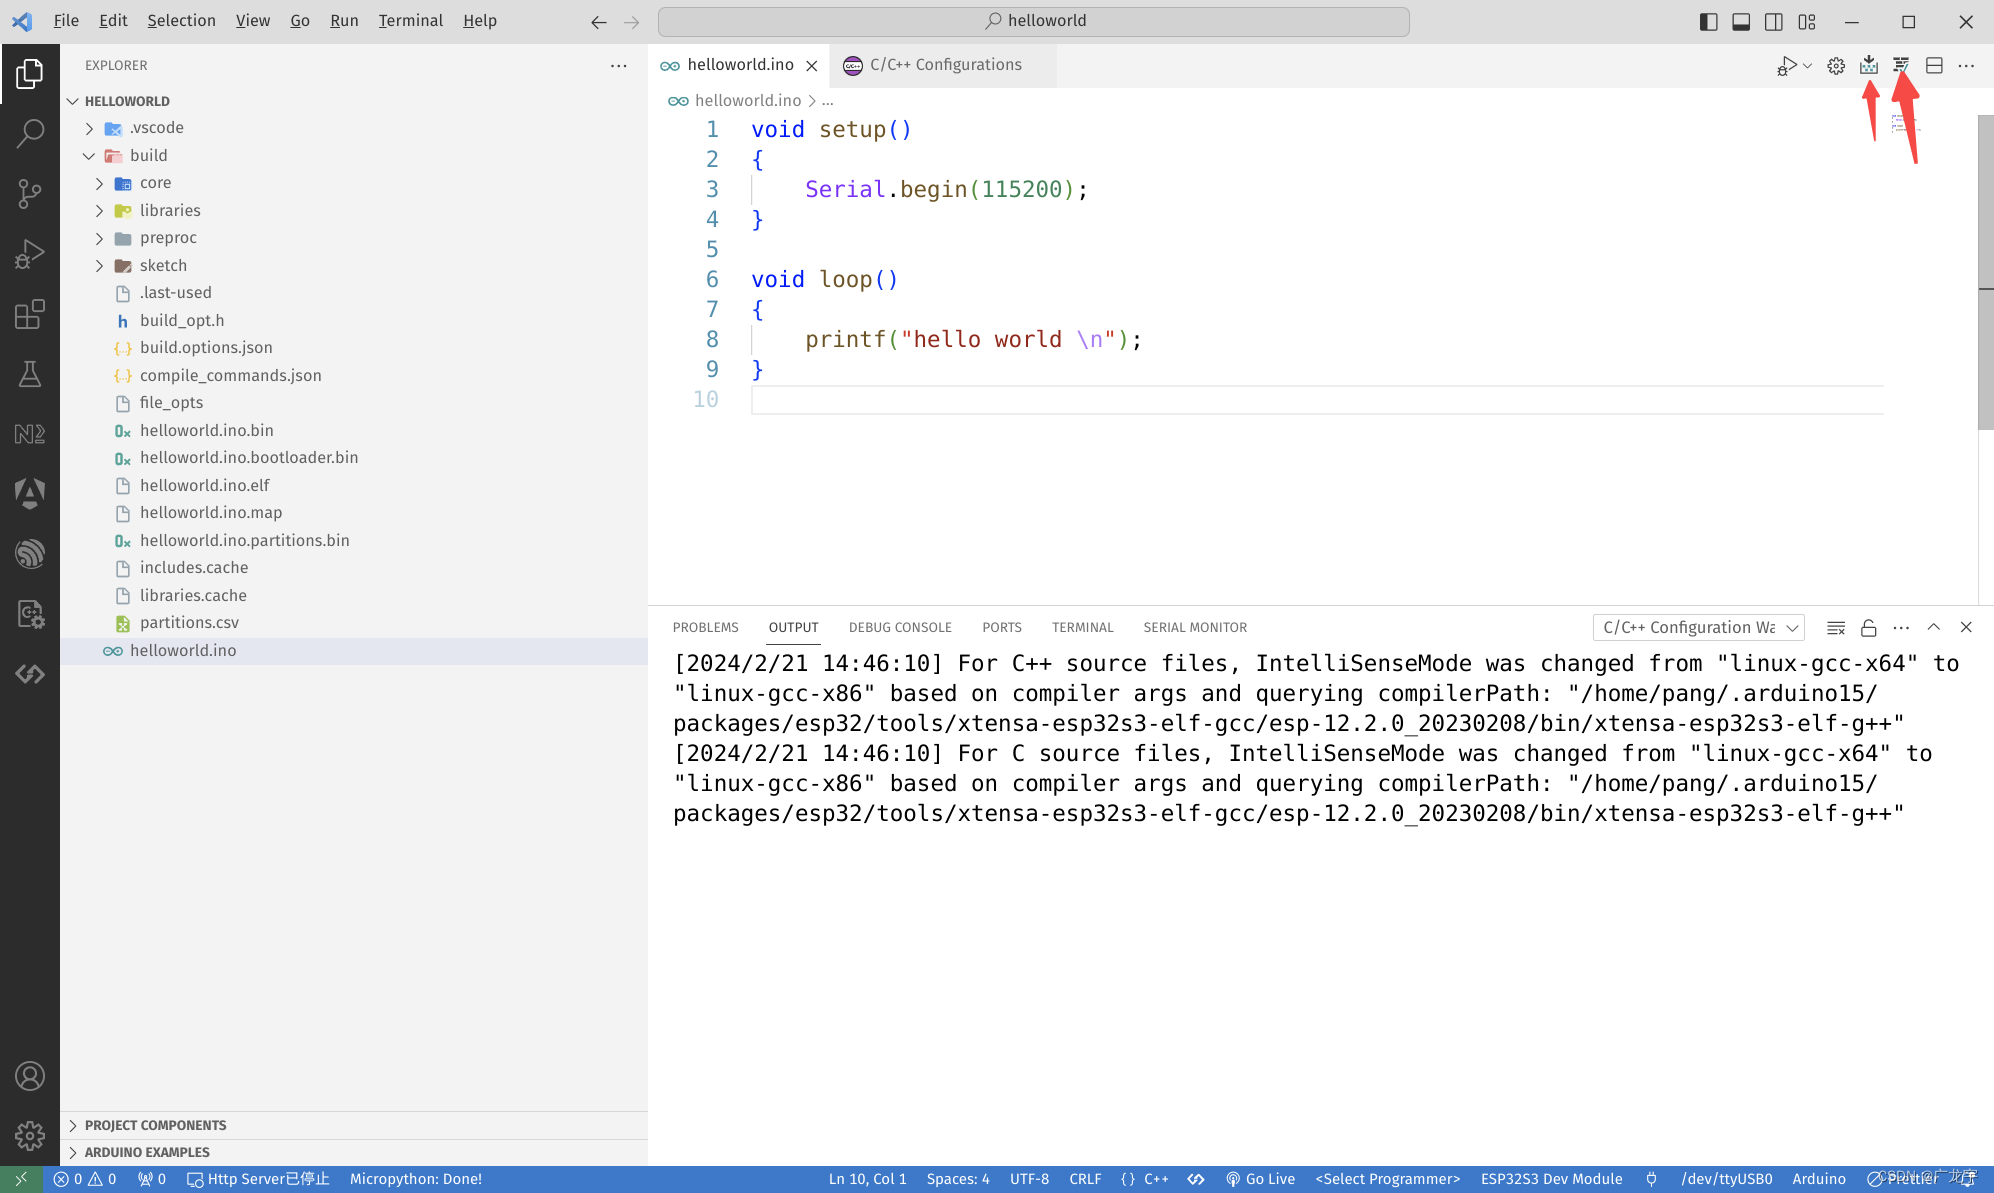
Task: Click the helloworld command center search box
Action: (1034, 20)
